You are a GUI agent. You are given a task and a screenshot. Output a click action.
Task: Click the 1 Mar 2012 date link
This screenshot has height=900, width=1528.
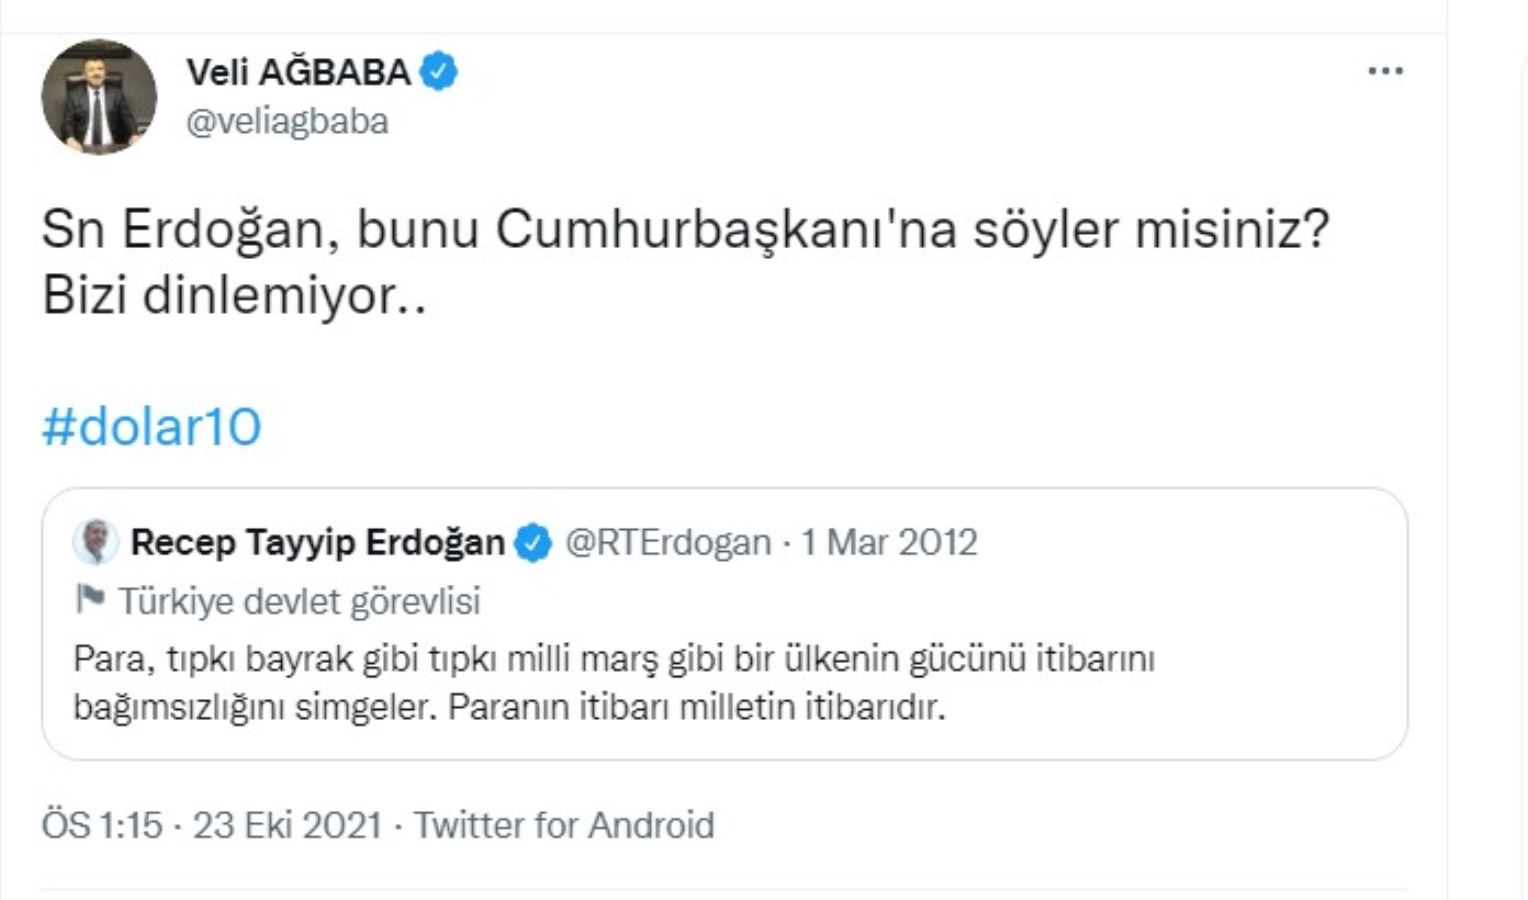pyautogui.click(x=888, y=543)
